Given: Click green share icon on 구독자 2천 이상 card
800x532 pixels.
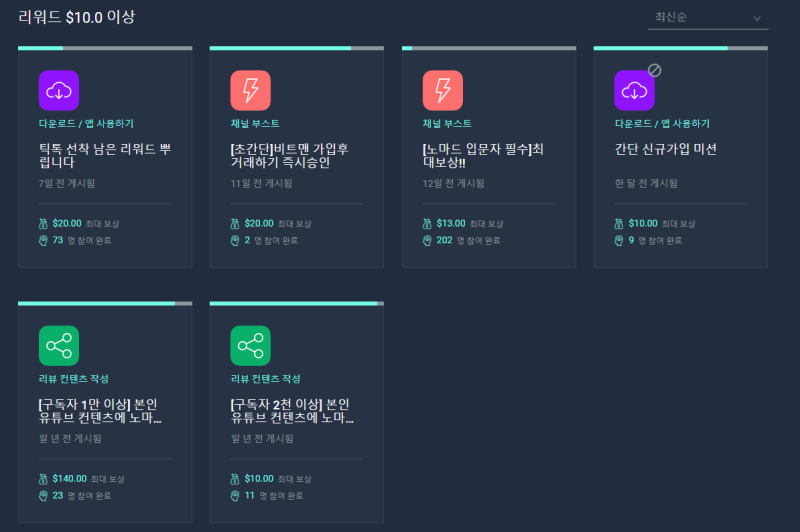Looking at the screenshot, I should point(251,346).
